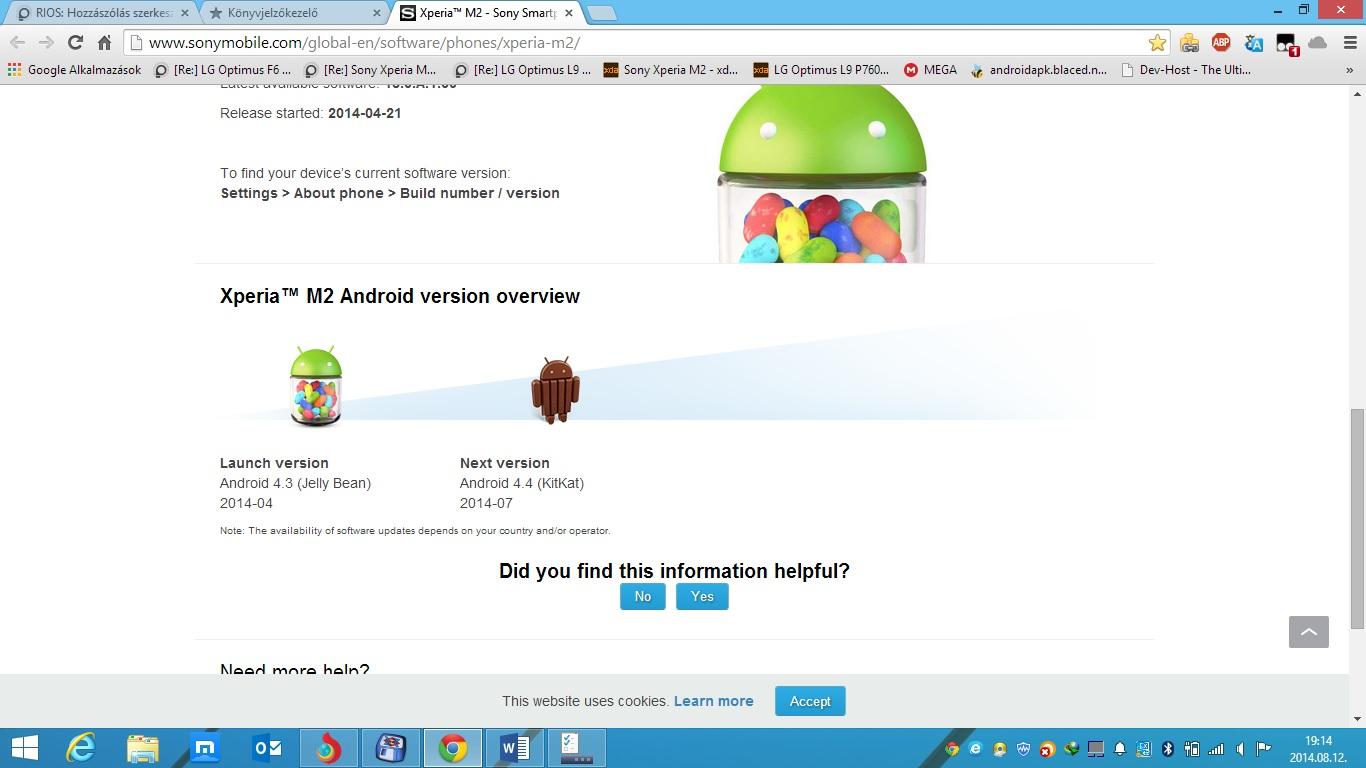Click the large Jelly Bean Android image
1366x768 pixels.
point(822,174)
